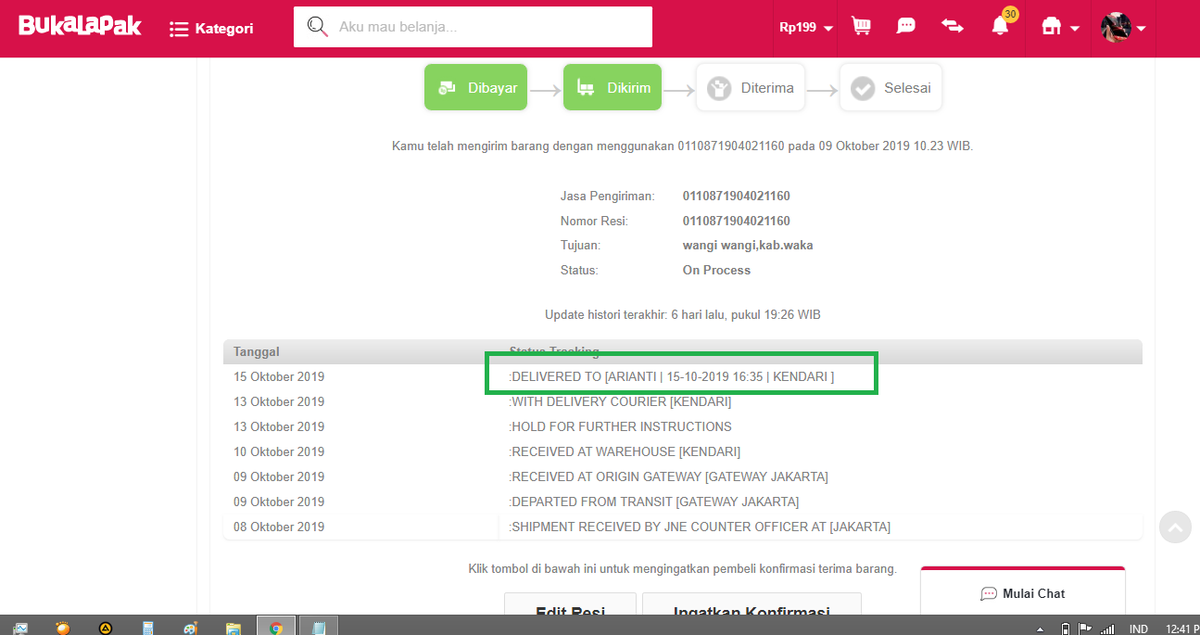
Task: Select the Dibayar progress step
Action: click(x=476, y=88)
